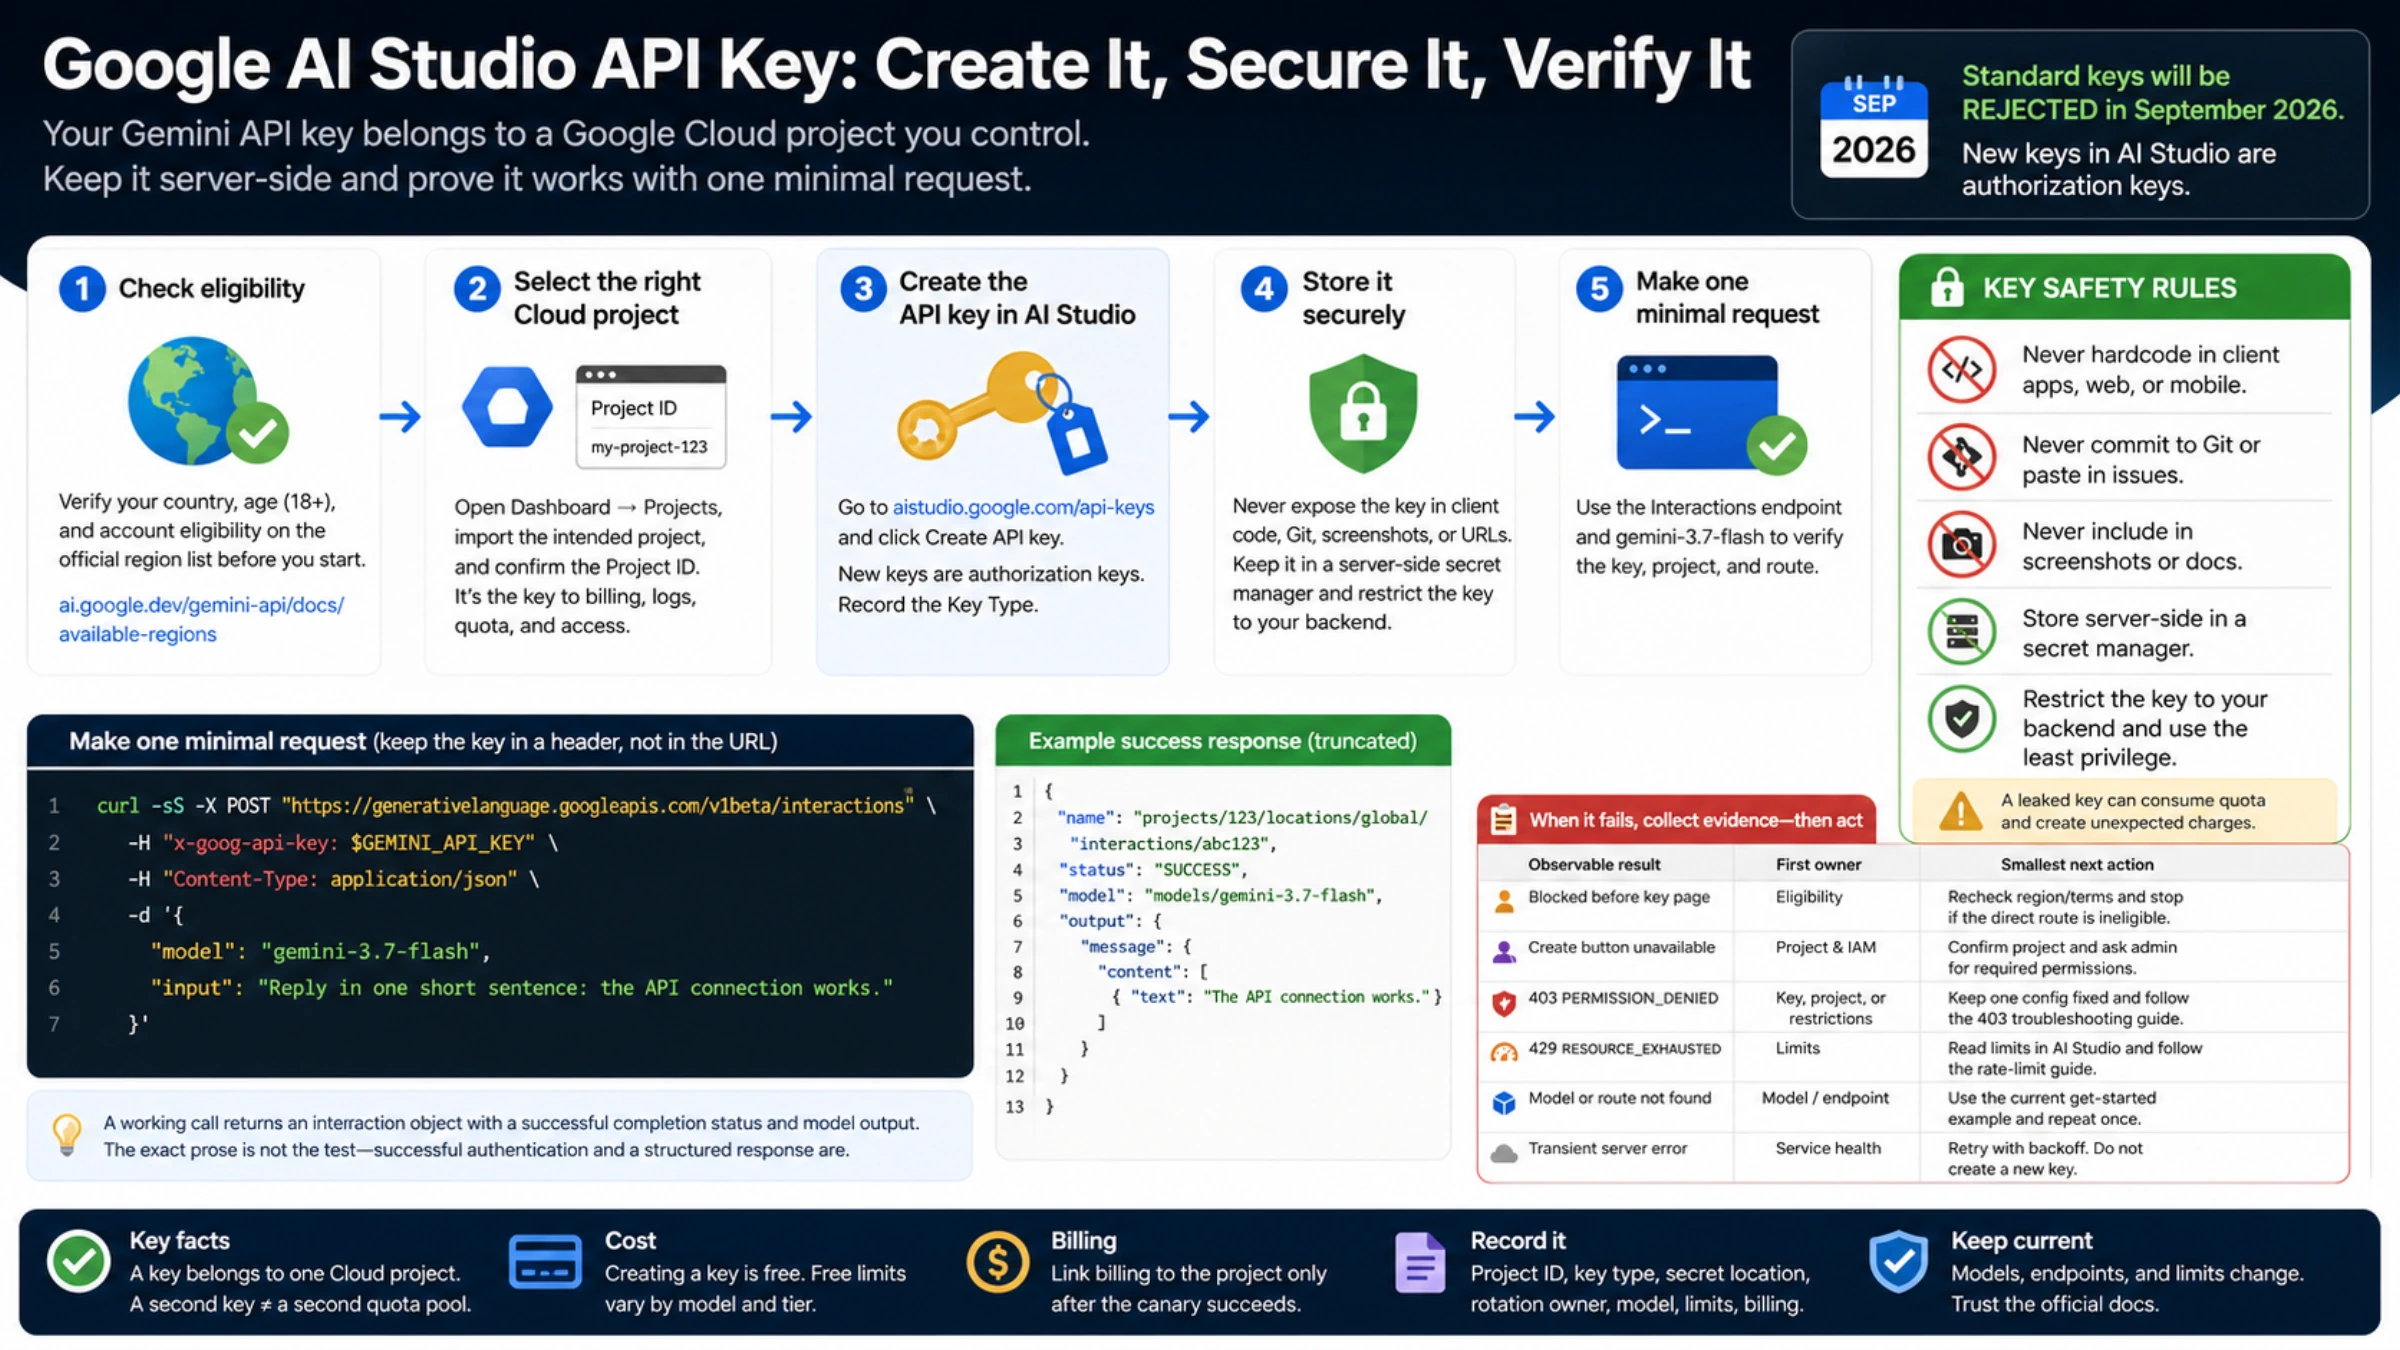Click the "status": "SUCCESS" response line

coord(1154,869)
